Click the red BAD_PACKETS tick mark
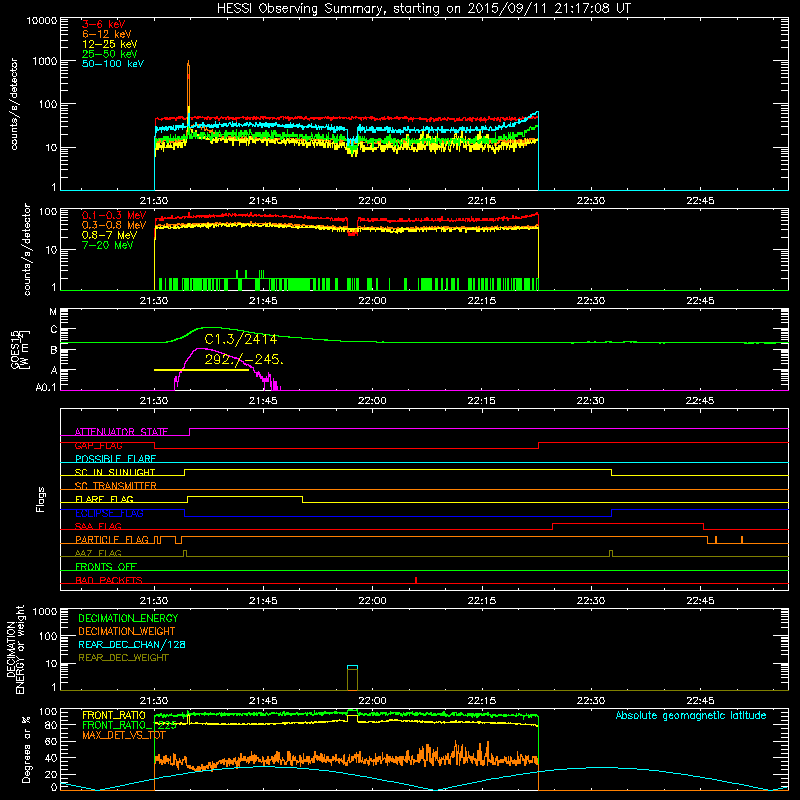Viewport: 800px width, 800px height. (416, 580)
